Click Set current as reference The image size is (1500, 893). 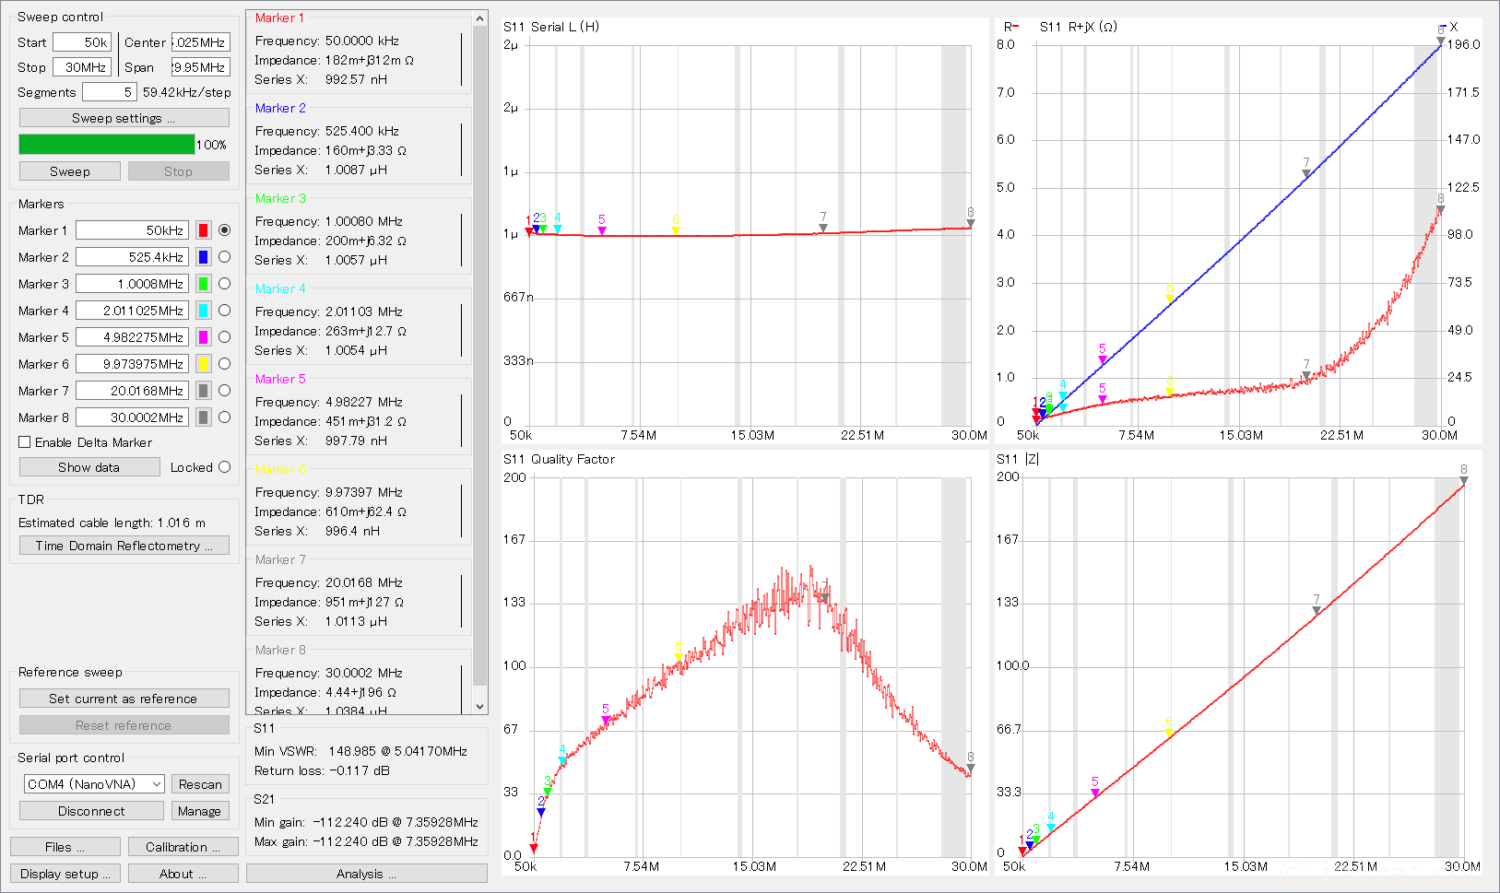(124, 699)
